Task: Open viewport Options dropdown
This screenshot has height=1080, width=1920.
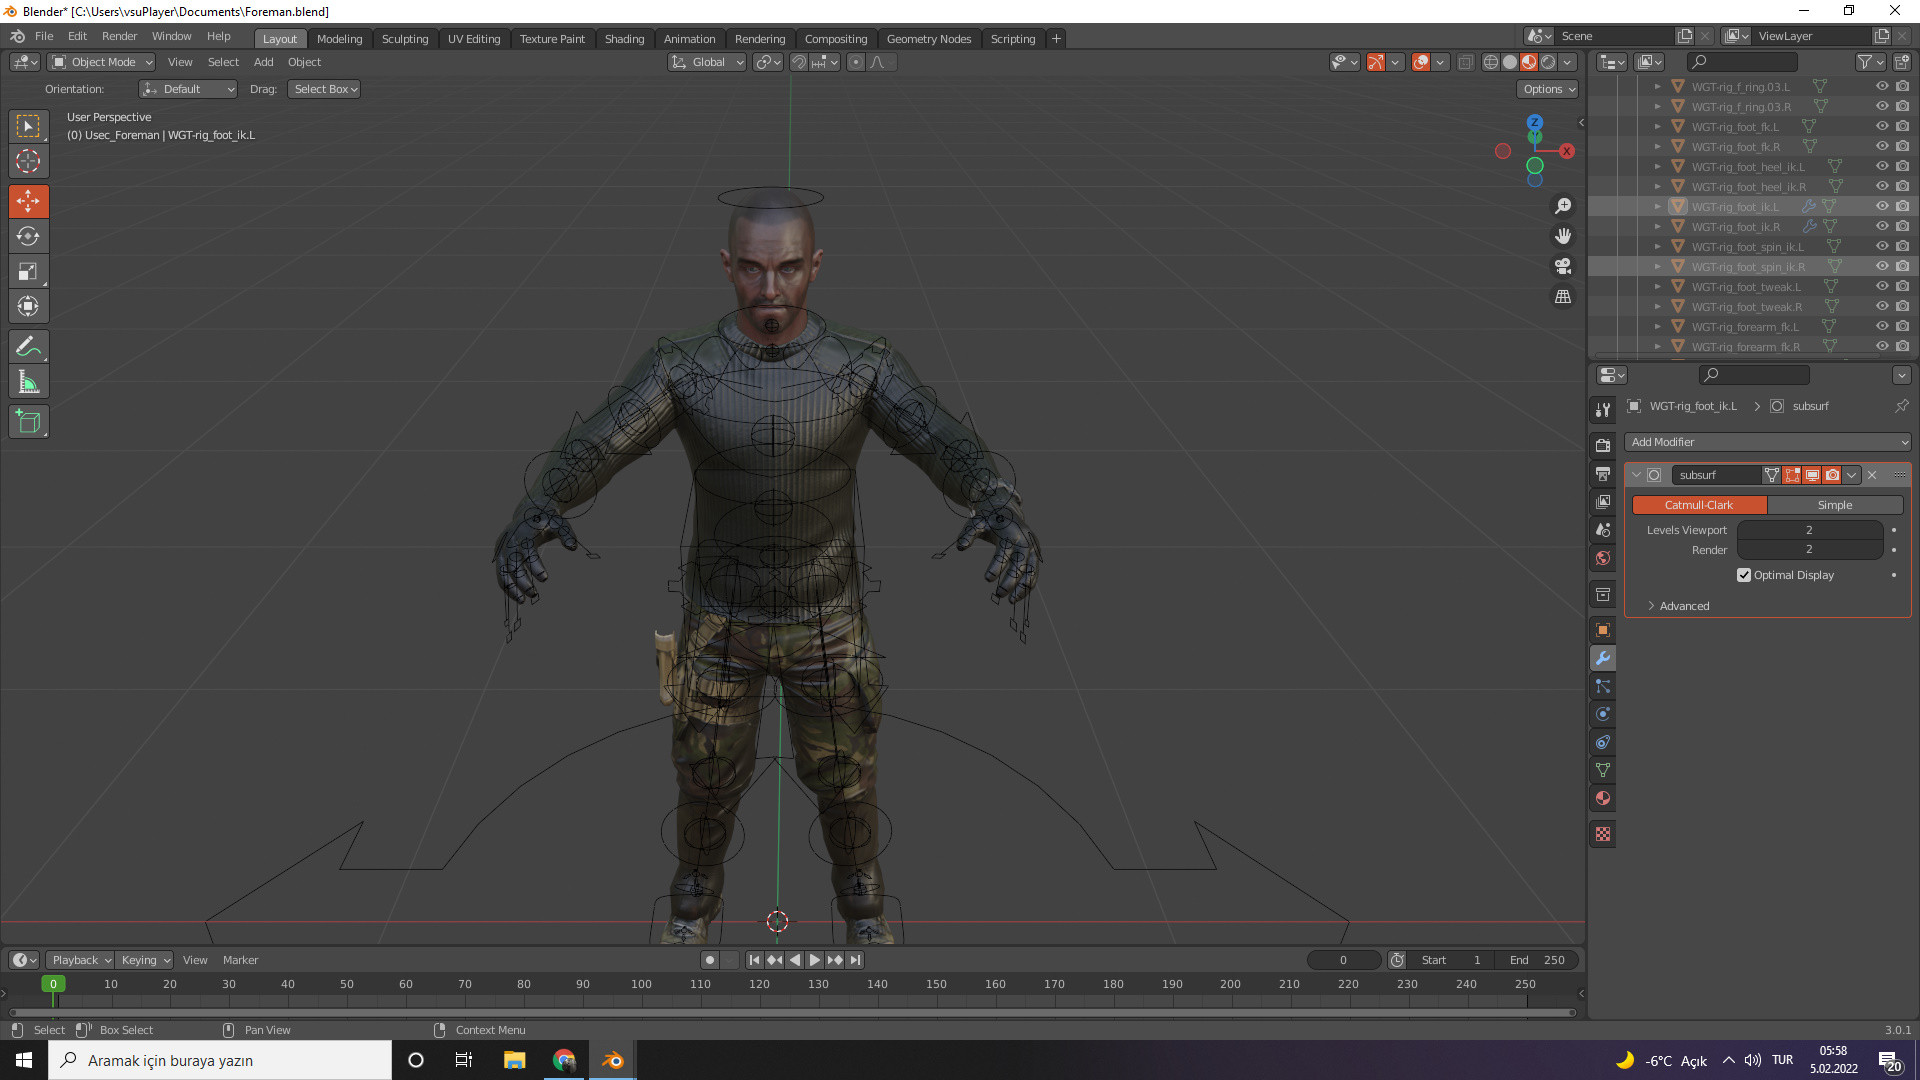Action: (1548, 89)
